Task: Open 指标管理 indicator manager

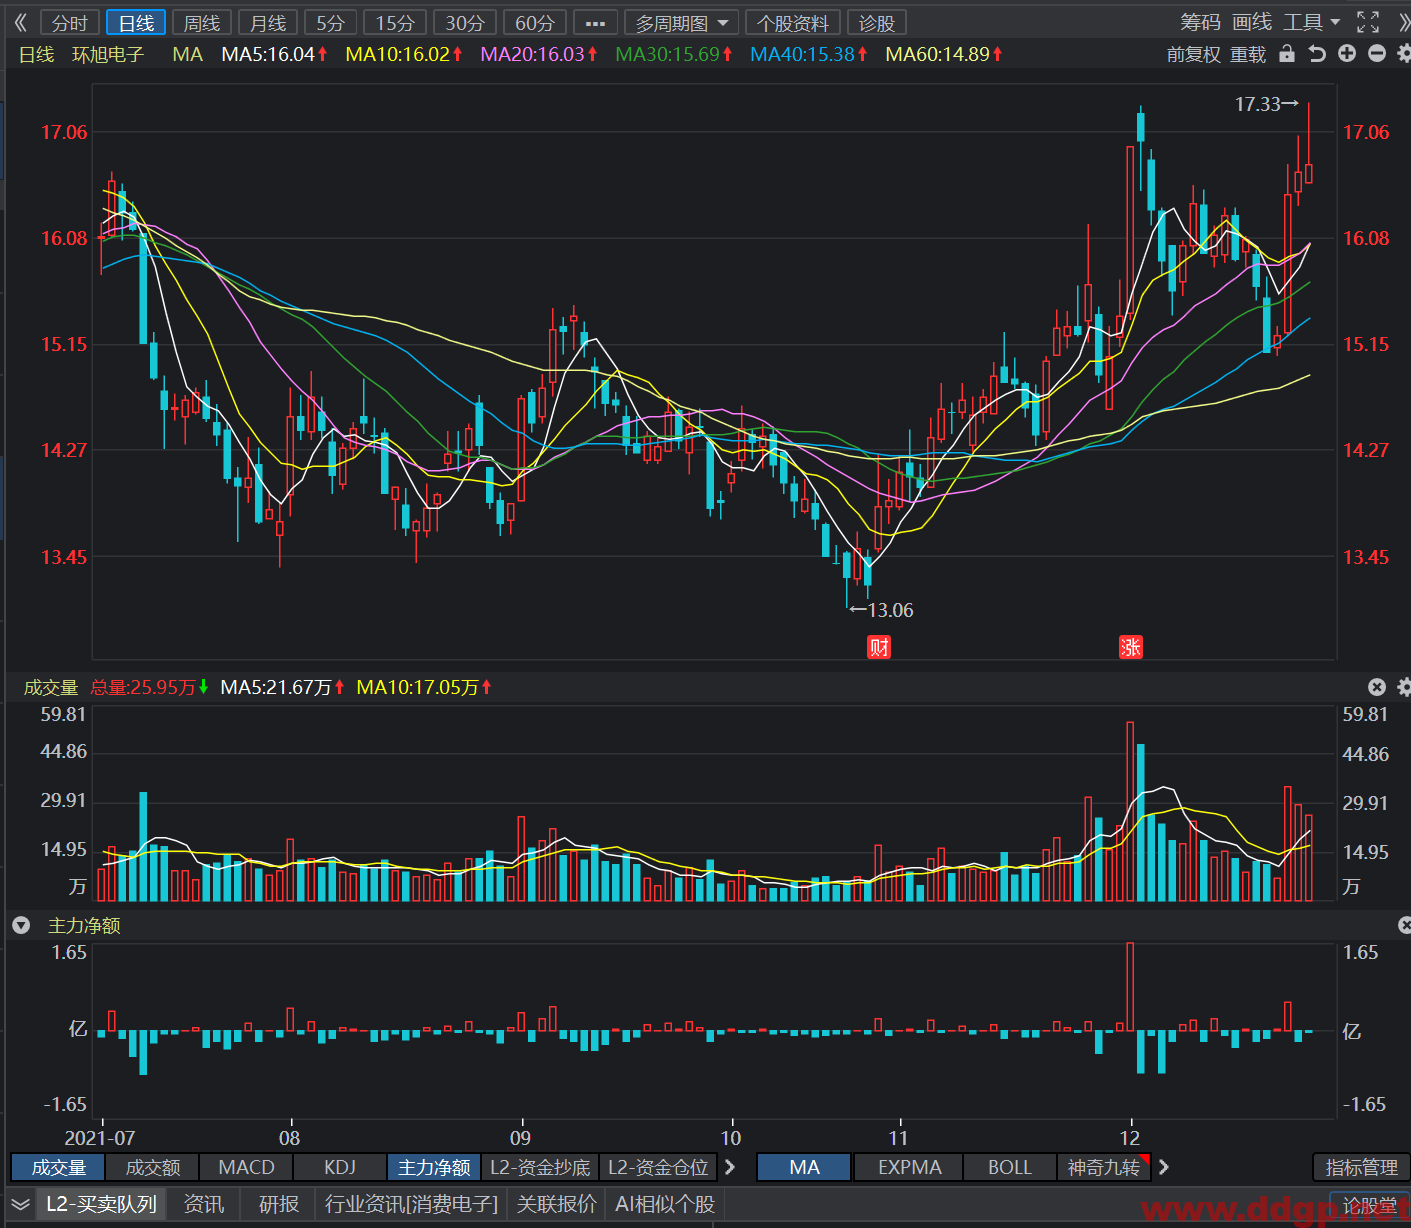Action: point(1361,1167)
